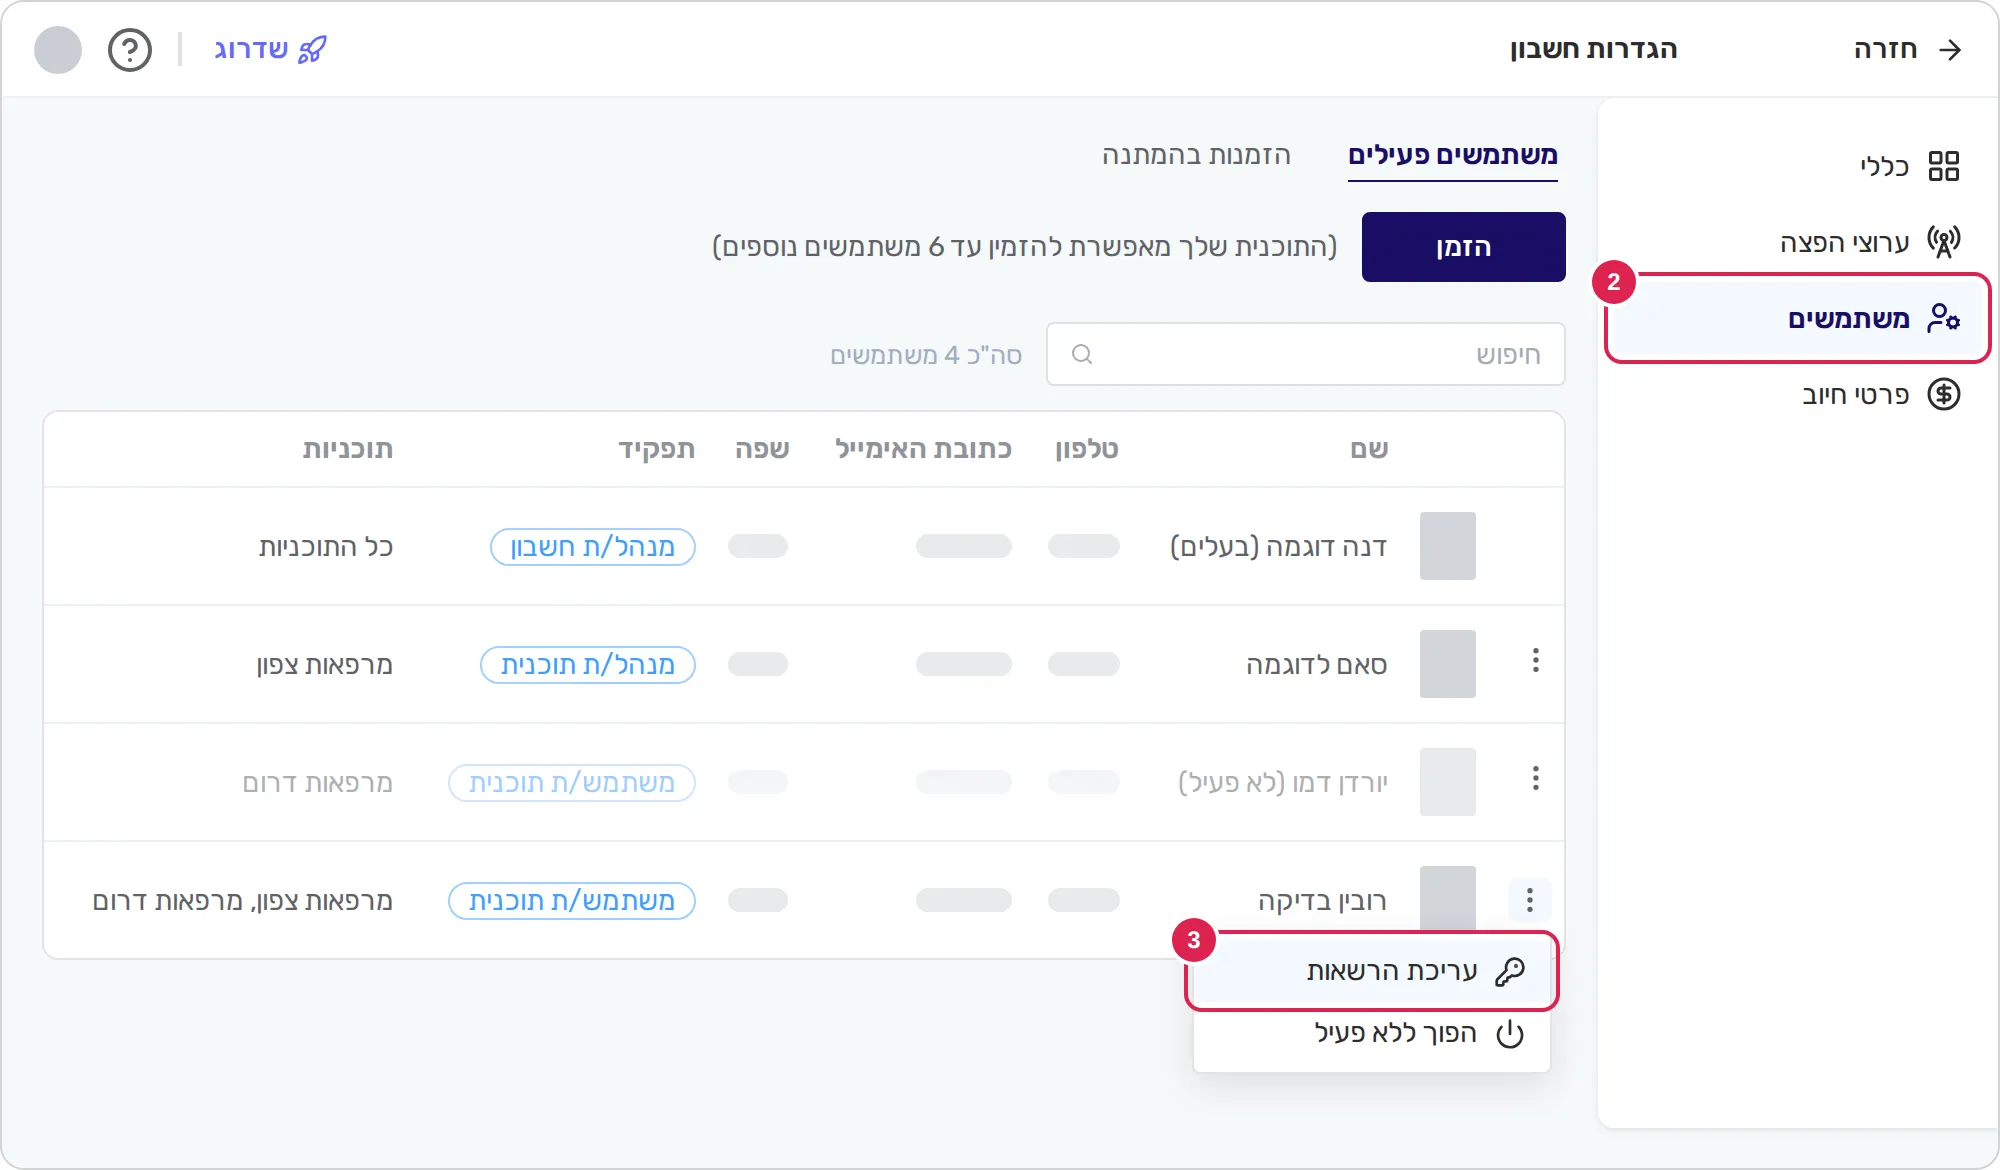
Task: Click role badge מנהל/ת תוכנית
Action: click(x=587, y=665)
